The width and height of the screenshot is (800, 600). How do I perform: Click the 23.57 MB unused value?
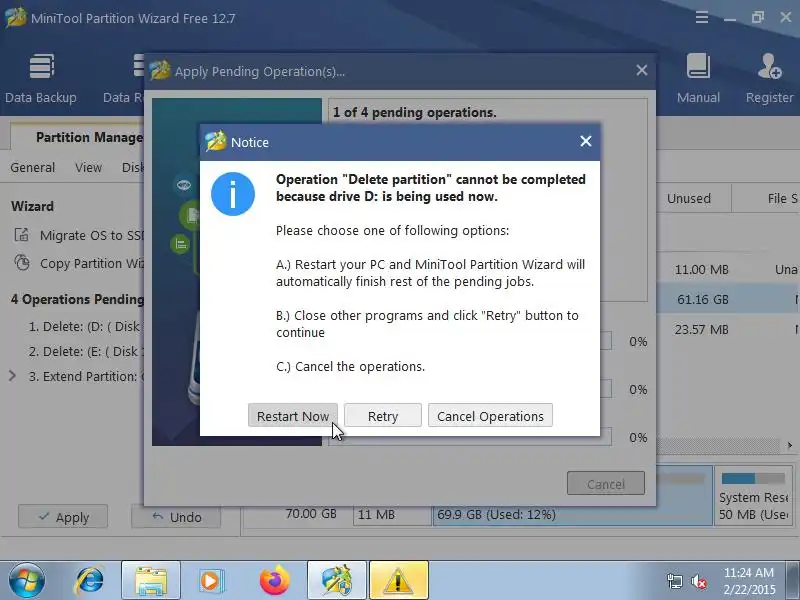coord(702,330)
